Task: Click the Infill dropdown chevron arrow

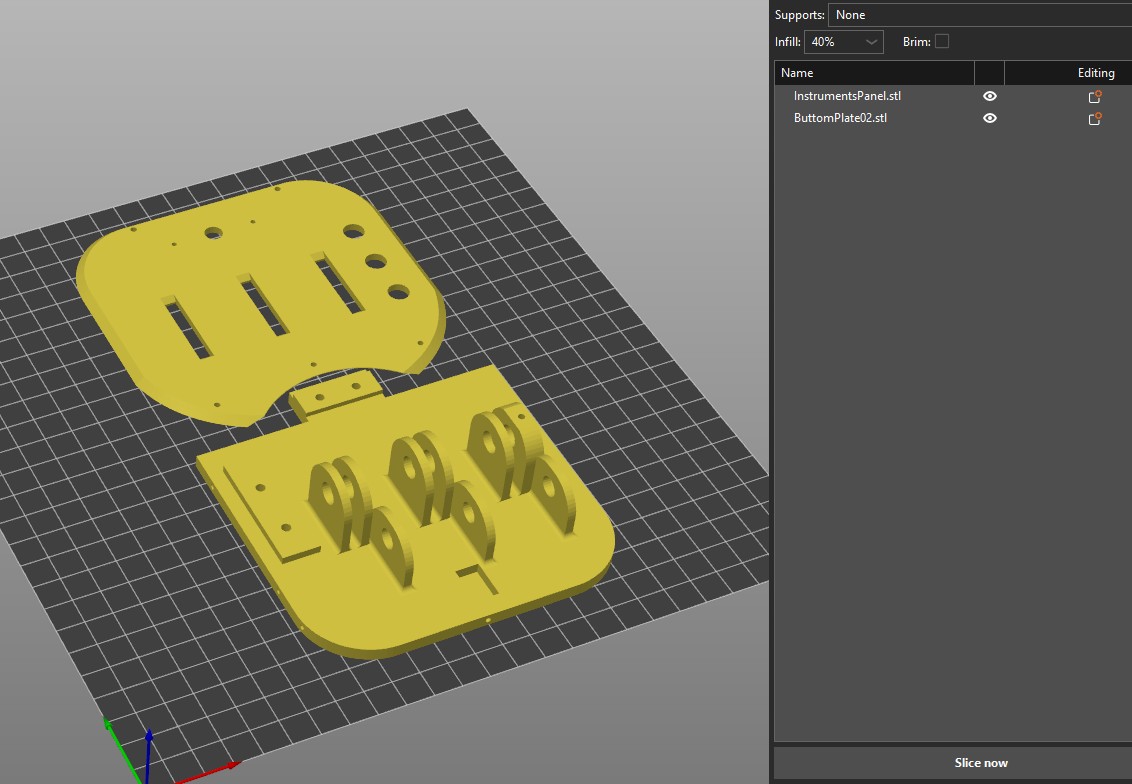Action: tap(872, 42)
